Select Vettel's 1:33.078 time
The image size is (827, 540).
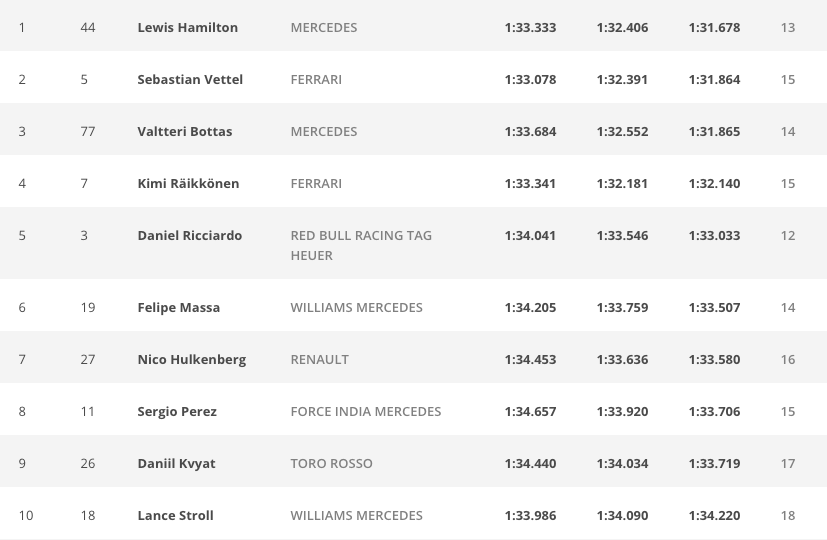click(530, 80)
